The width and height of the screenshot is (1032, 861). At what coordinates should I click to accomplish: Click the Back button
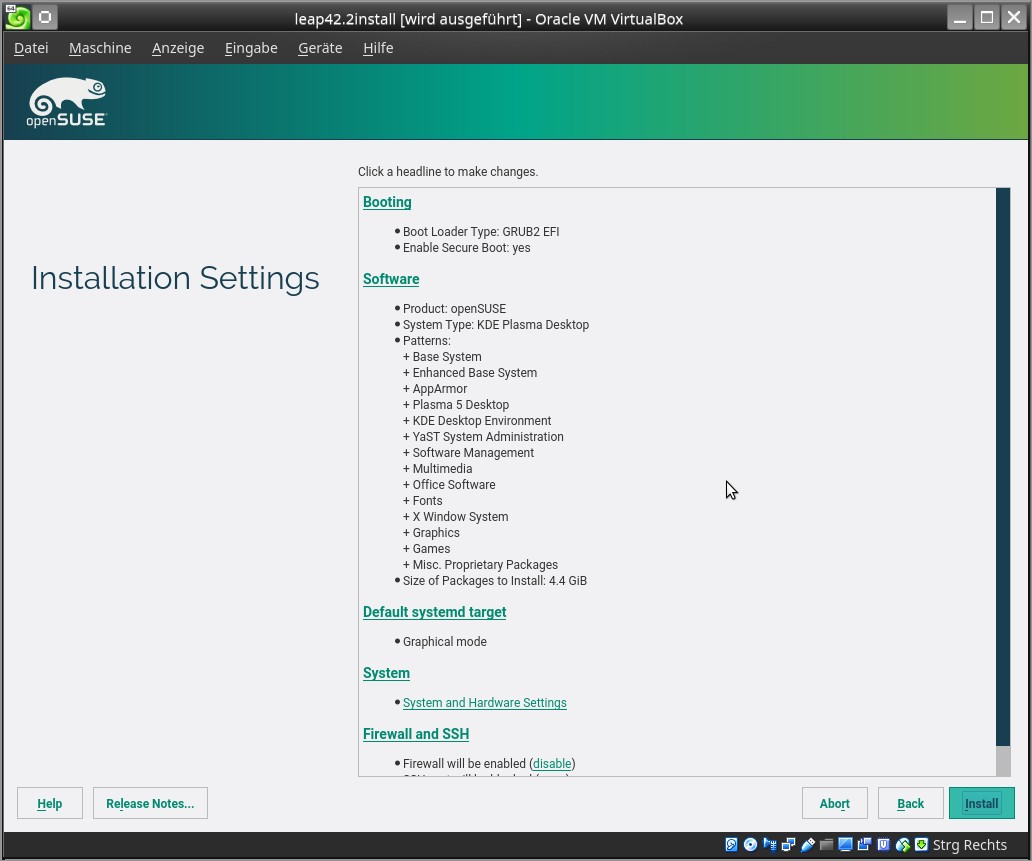910,803
